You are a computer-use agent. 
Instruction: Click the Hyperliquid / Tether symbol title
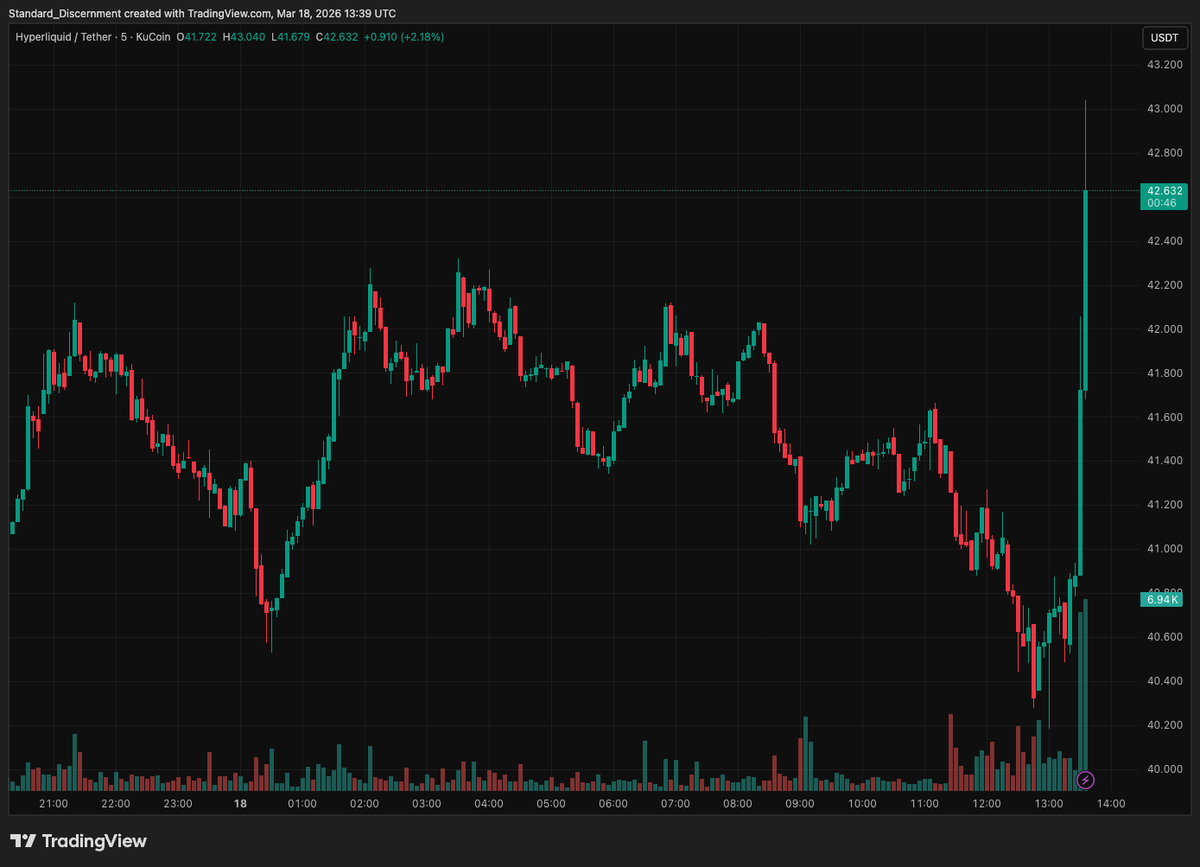[62, 37]
